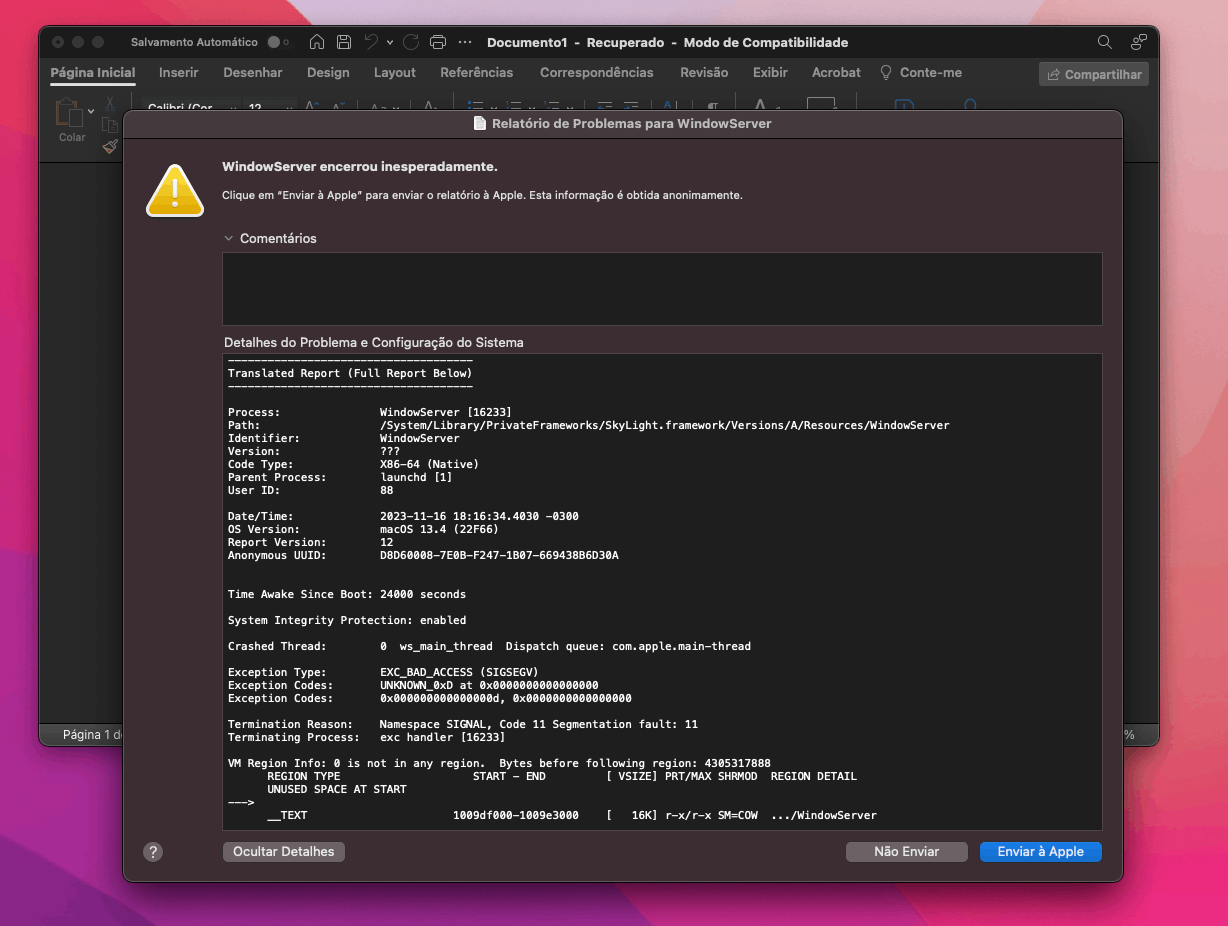The width and height of the screenshot is (1228, 926).
Task: Click the Print icon in Word title bar
Action: coord(437,42)
